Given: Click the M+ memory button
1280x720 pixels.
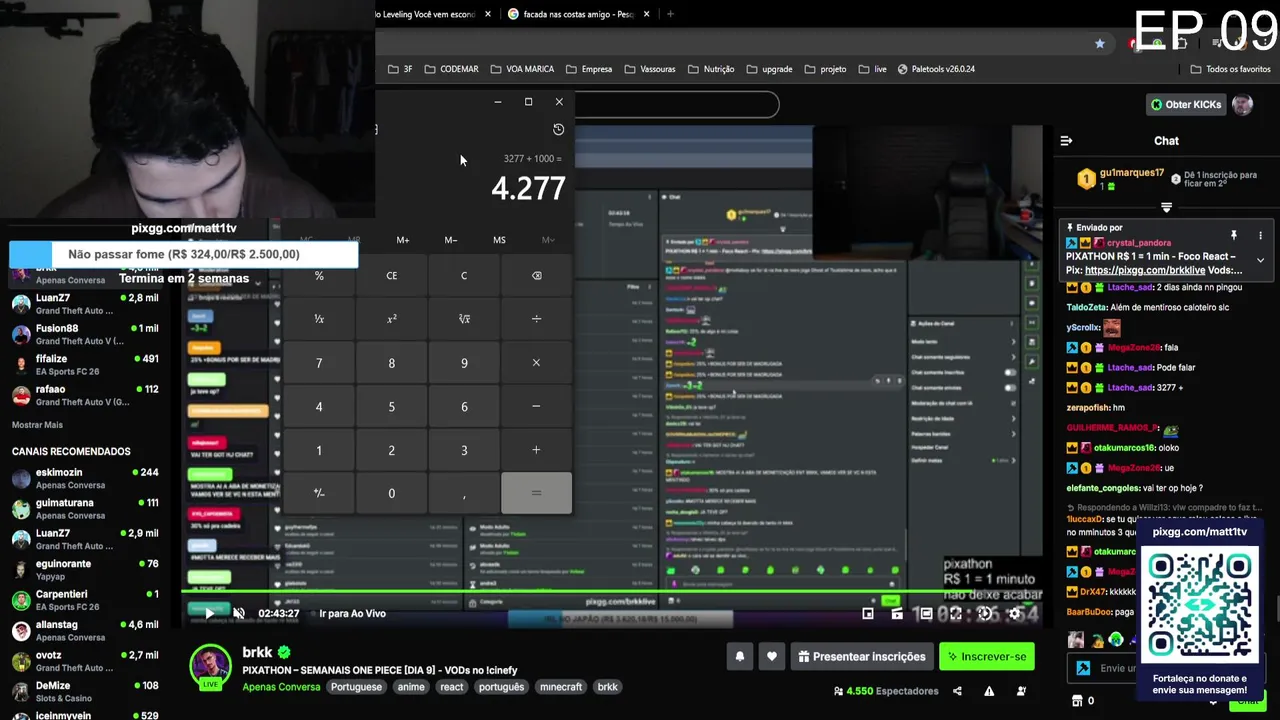Looking at the screenshot, I should coord(402,240).
